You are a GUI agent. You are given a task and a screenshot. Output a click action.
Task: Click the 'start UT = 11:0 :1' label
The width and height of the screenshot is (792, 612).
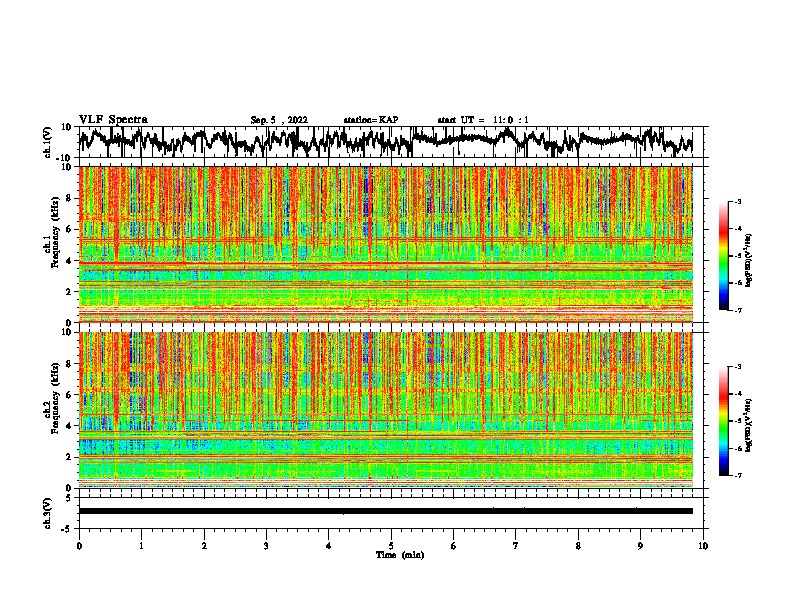click(483, 120)
